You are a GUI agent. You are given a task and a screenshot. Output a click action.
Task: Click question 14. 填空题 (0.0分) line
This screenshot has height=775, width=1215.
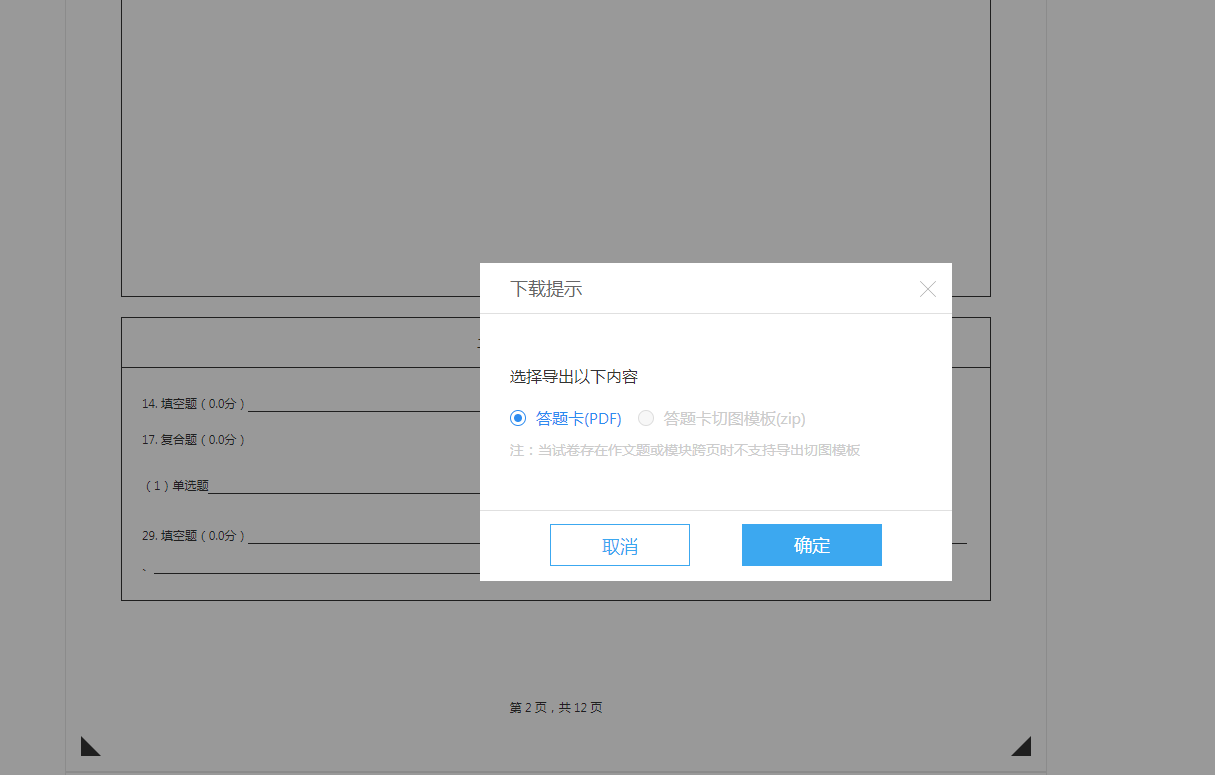pos(311,404)
